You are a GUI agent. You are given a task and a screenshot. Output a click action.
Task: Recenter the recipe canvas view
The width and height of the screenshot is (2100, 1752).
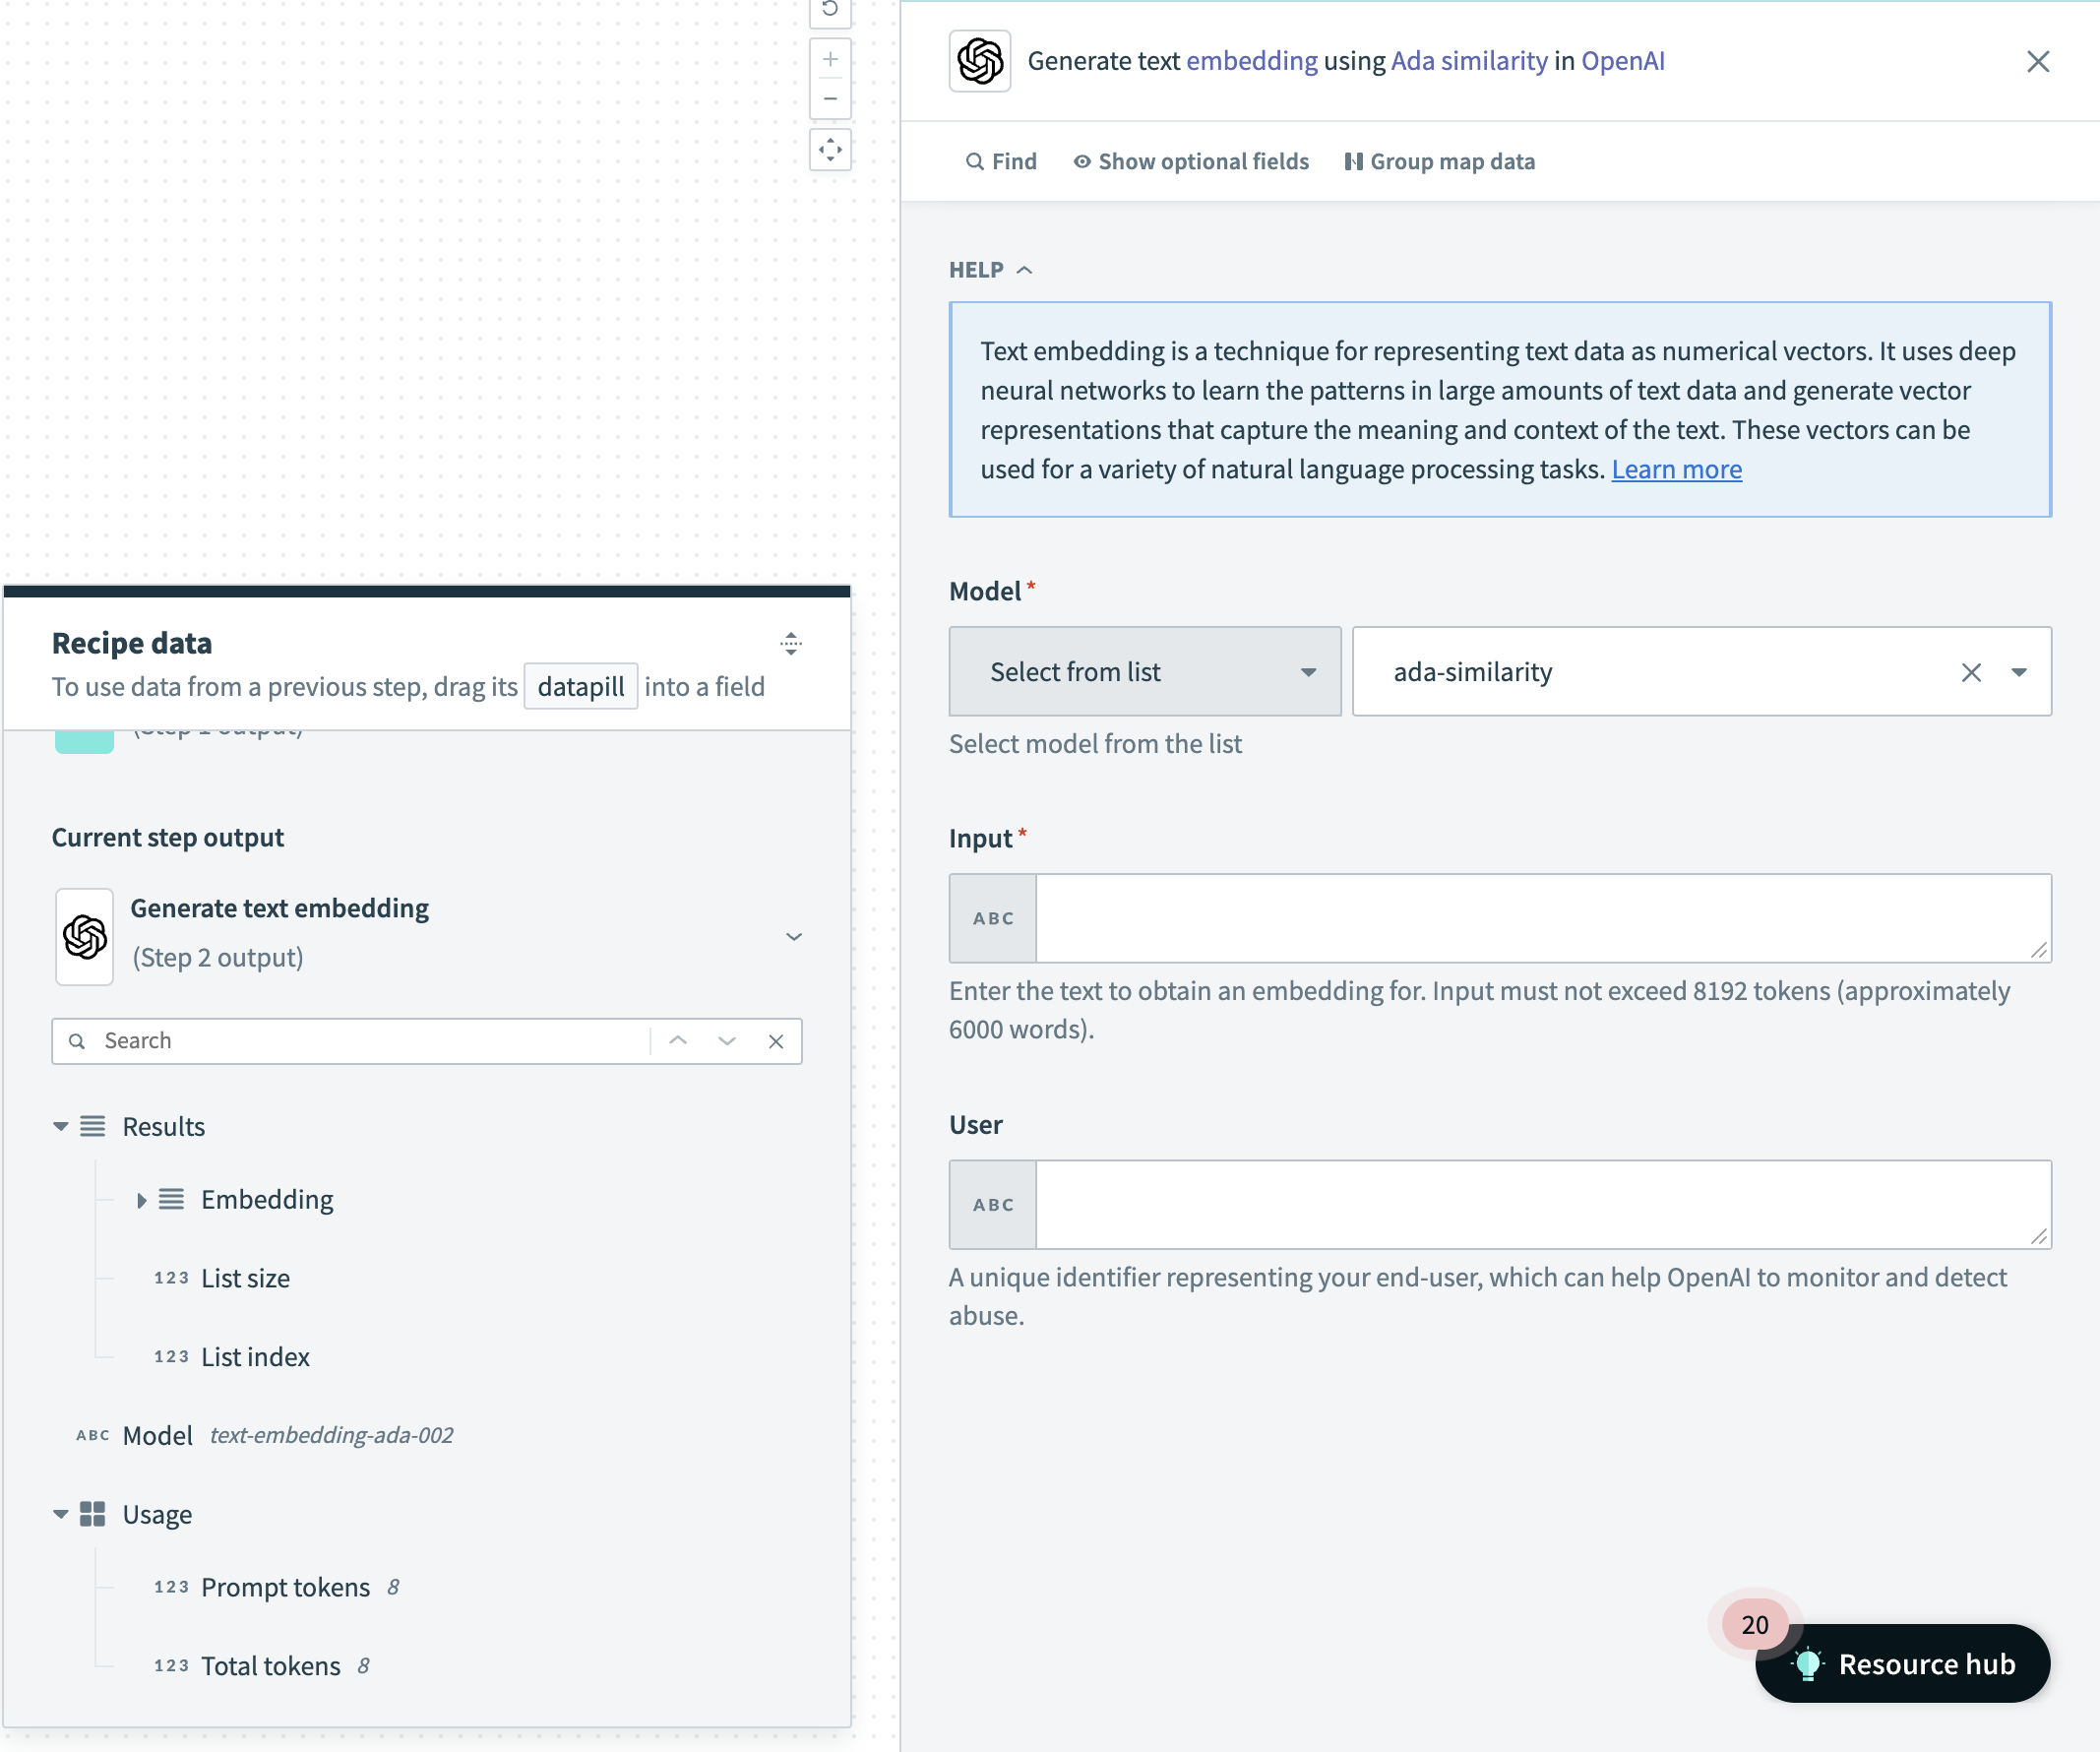click(x=829, y=149)
